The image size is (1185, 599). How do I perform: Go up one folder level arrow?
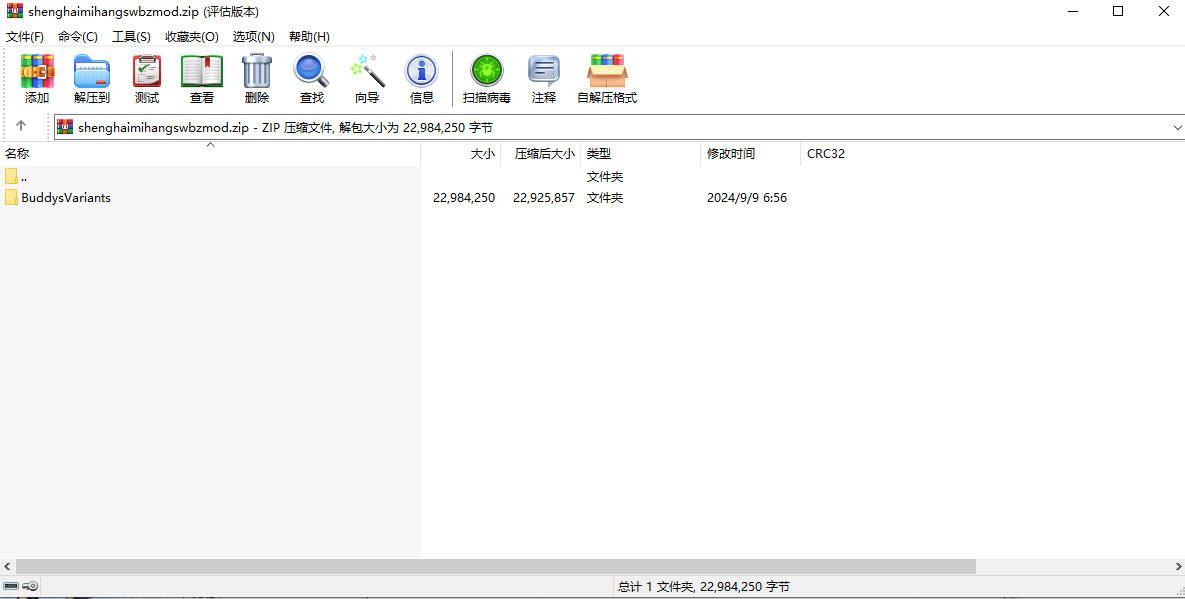click(x=21, y=126)
